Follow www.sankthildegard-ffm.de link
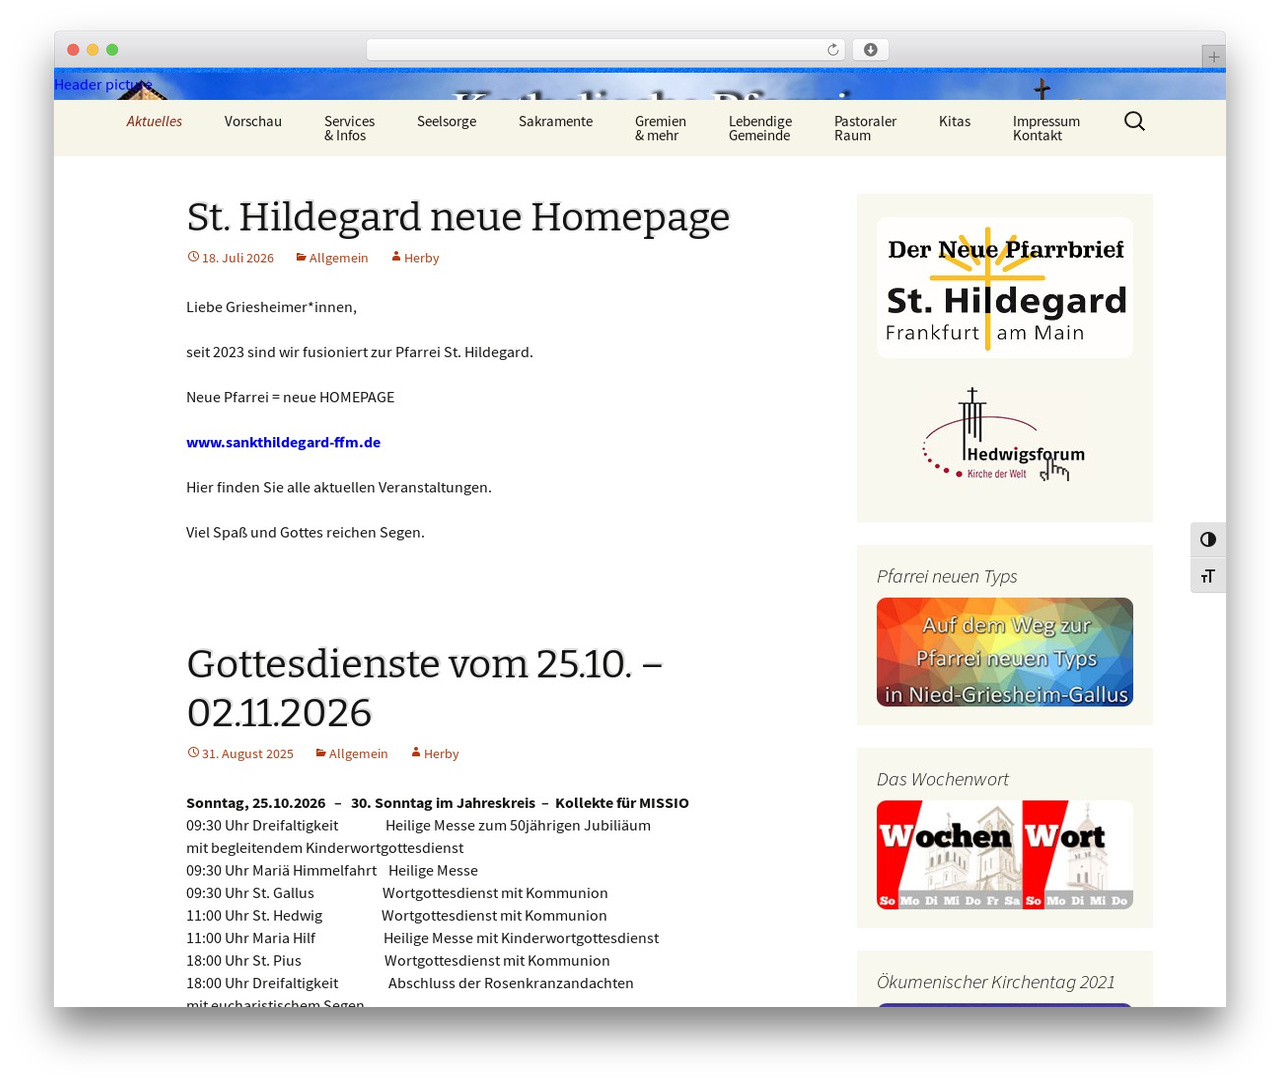The image size is (1280, 1084). [x=283, y=442]
